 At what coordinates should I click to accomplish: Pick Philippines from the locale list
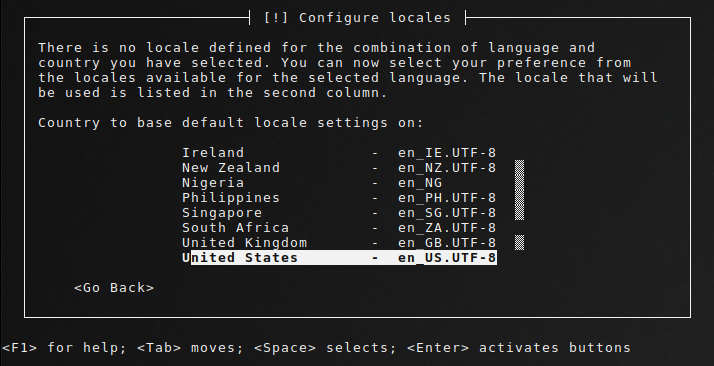click(x=339, y=198)
